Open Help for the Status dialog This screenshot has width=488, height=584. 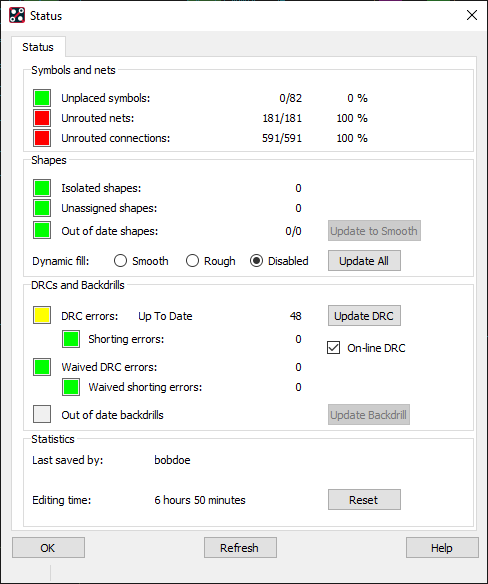[442, 548]
